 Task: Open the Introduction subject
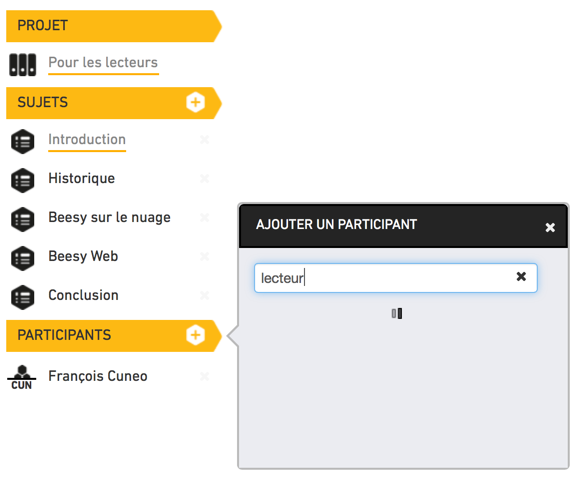tap(87, 139)
